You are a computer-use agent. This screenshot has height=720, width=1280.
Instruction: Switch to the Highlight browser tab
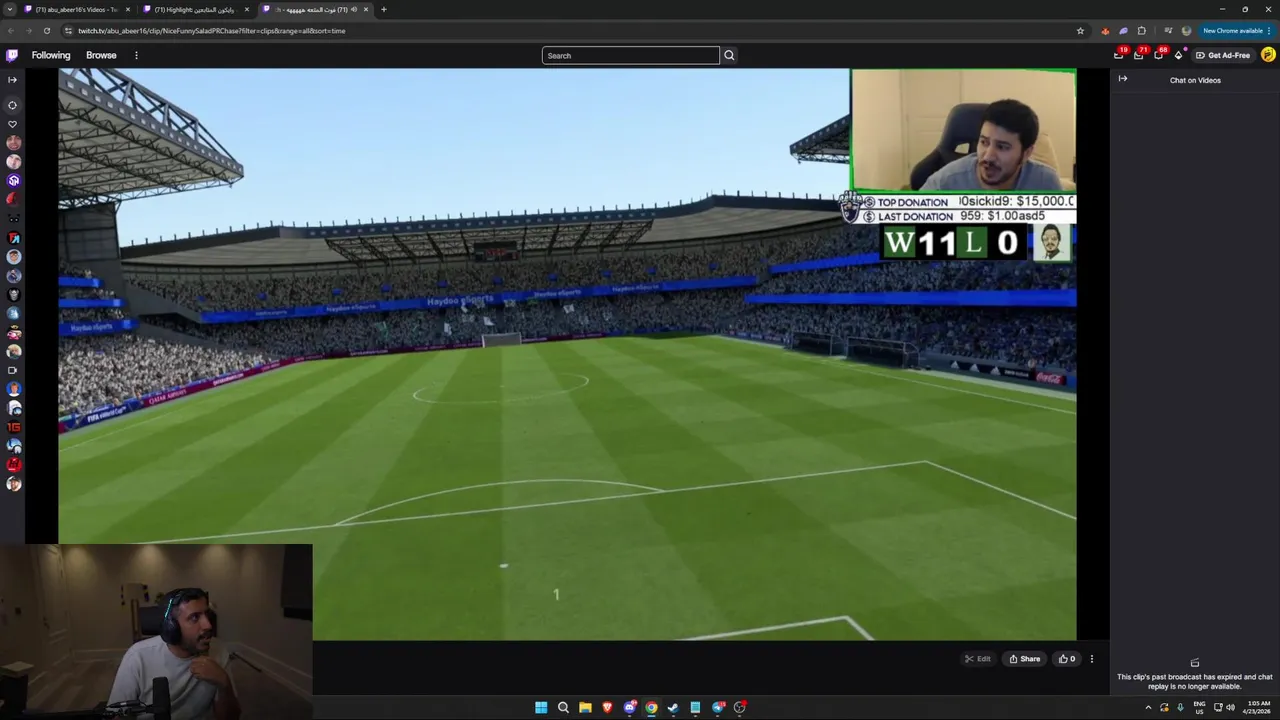point(196,9)
